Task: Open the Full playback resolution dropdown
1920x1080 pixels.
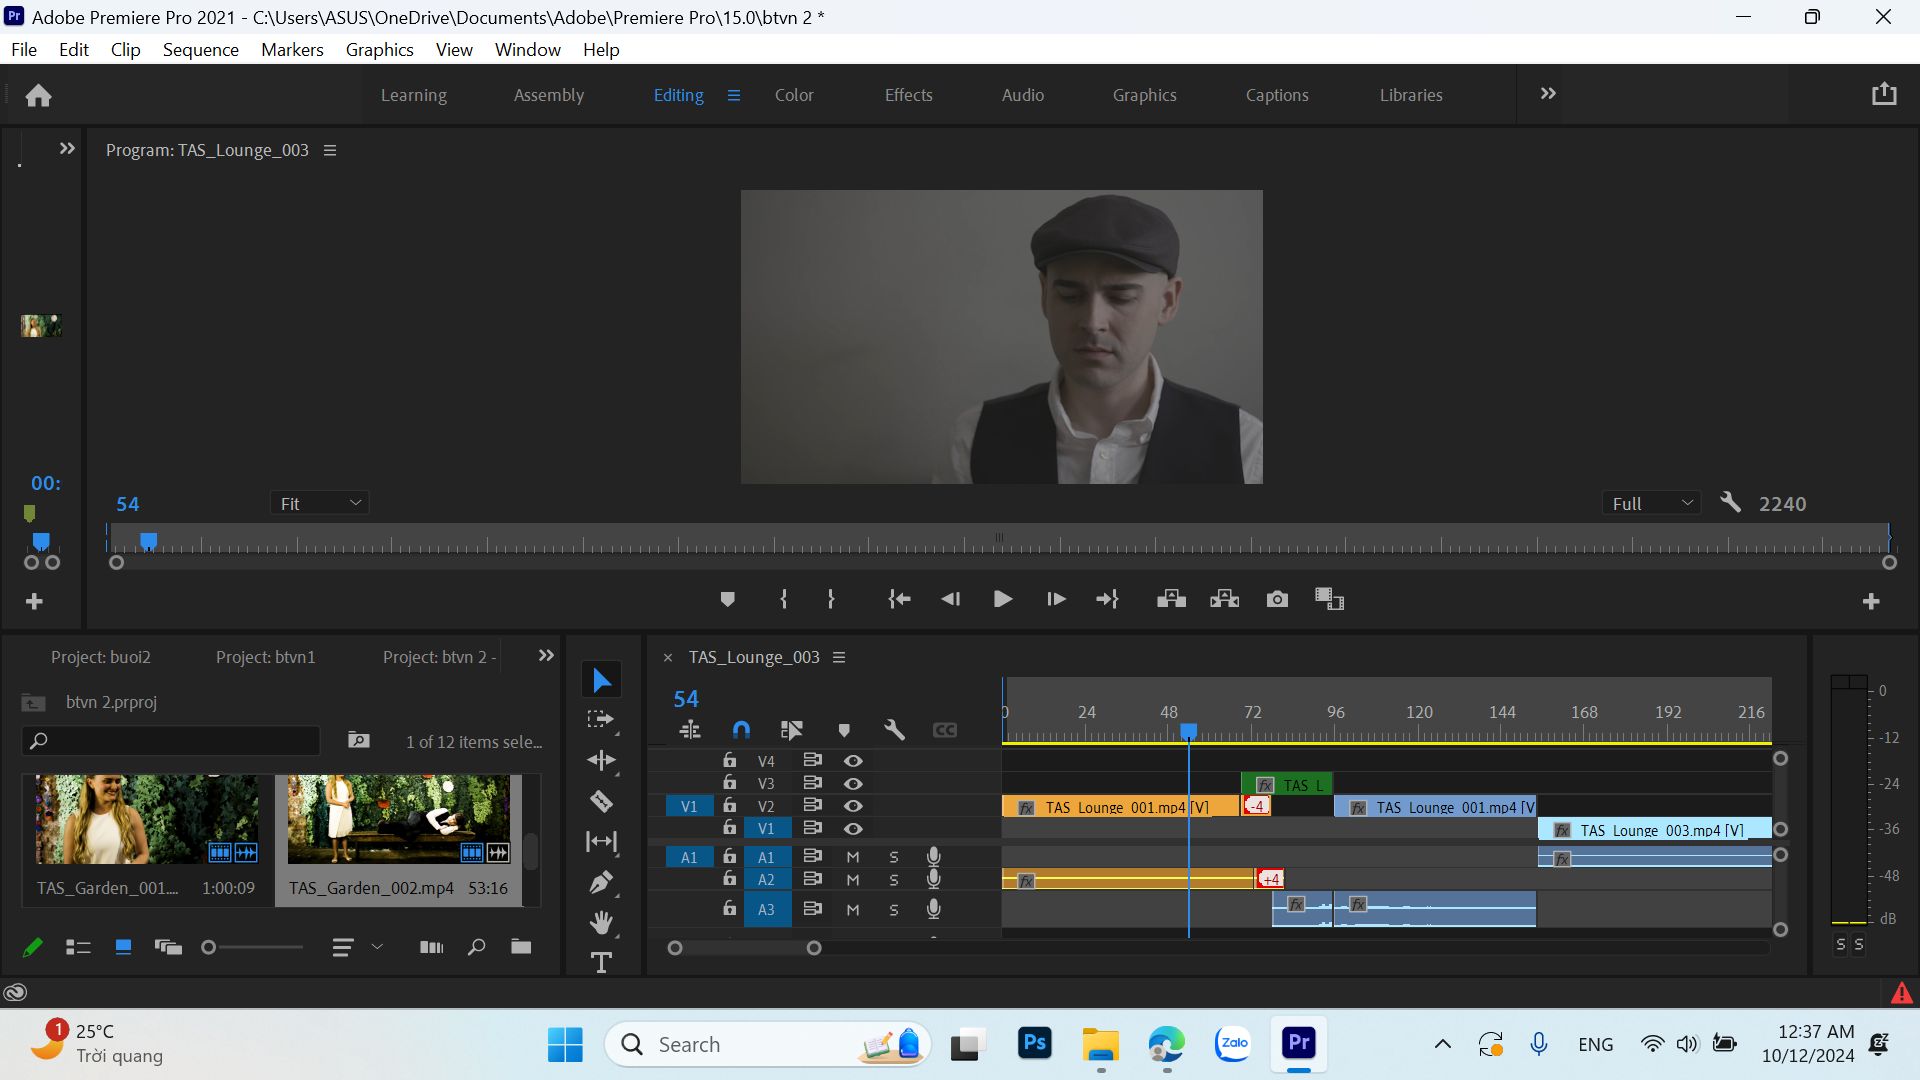Action: click(1651, 503)
